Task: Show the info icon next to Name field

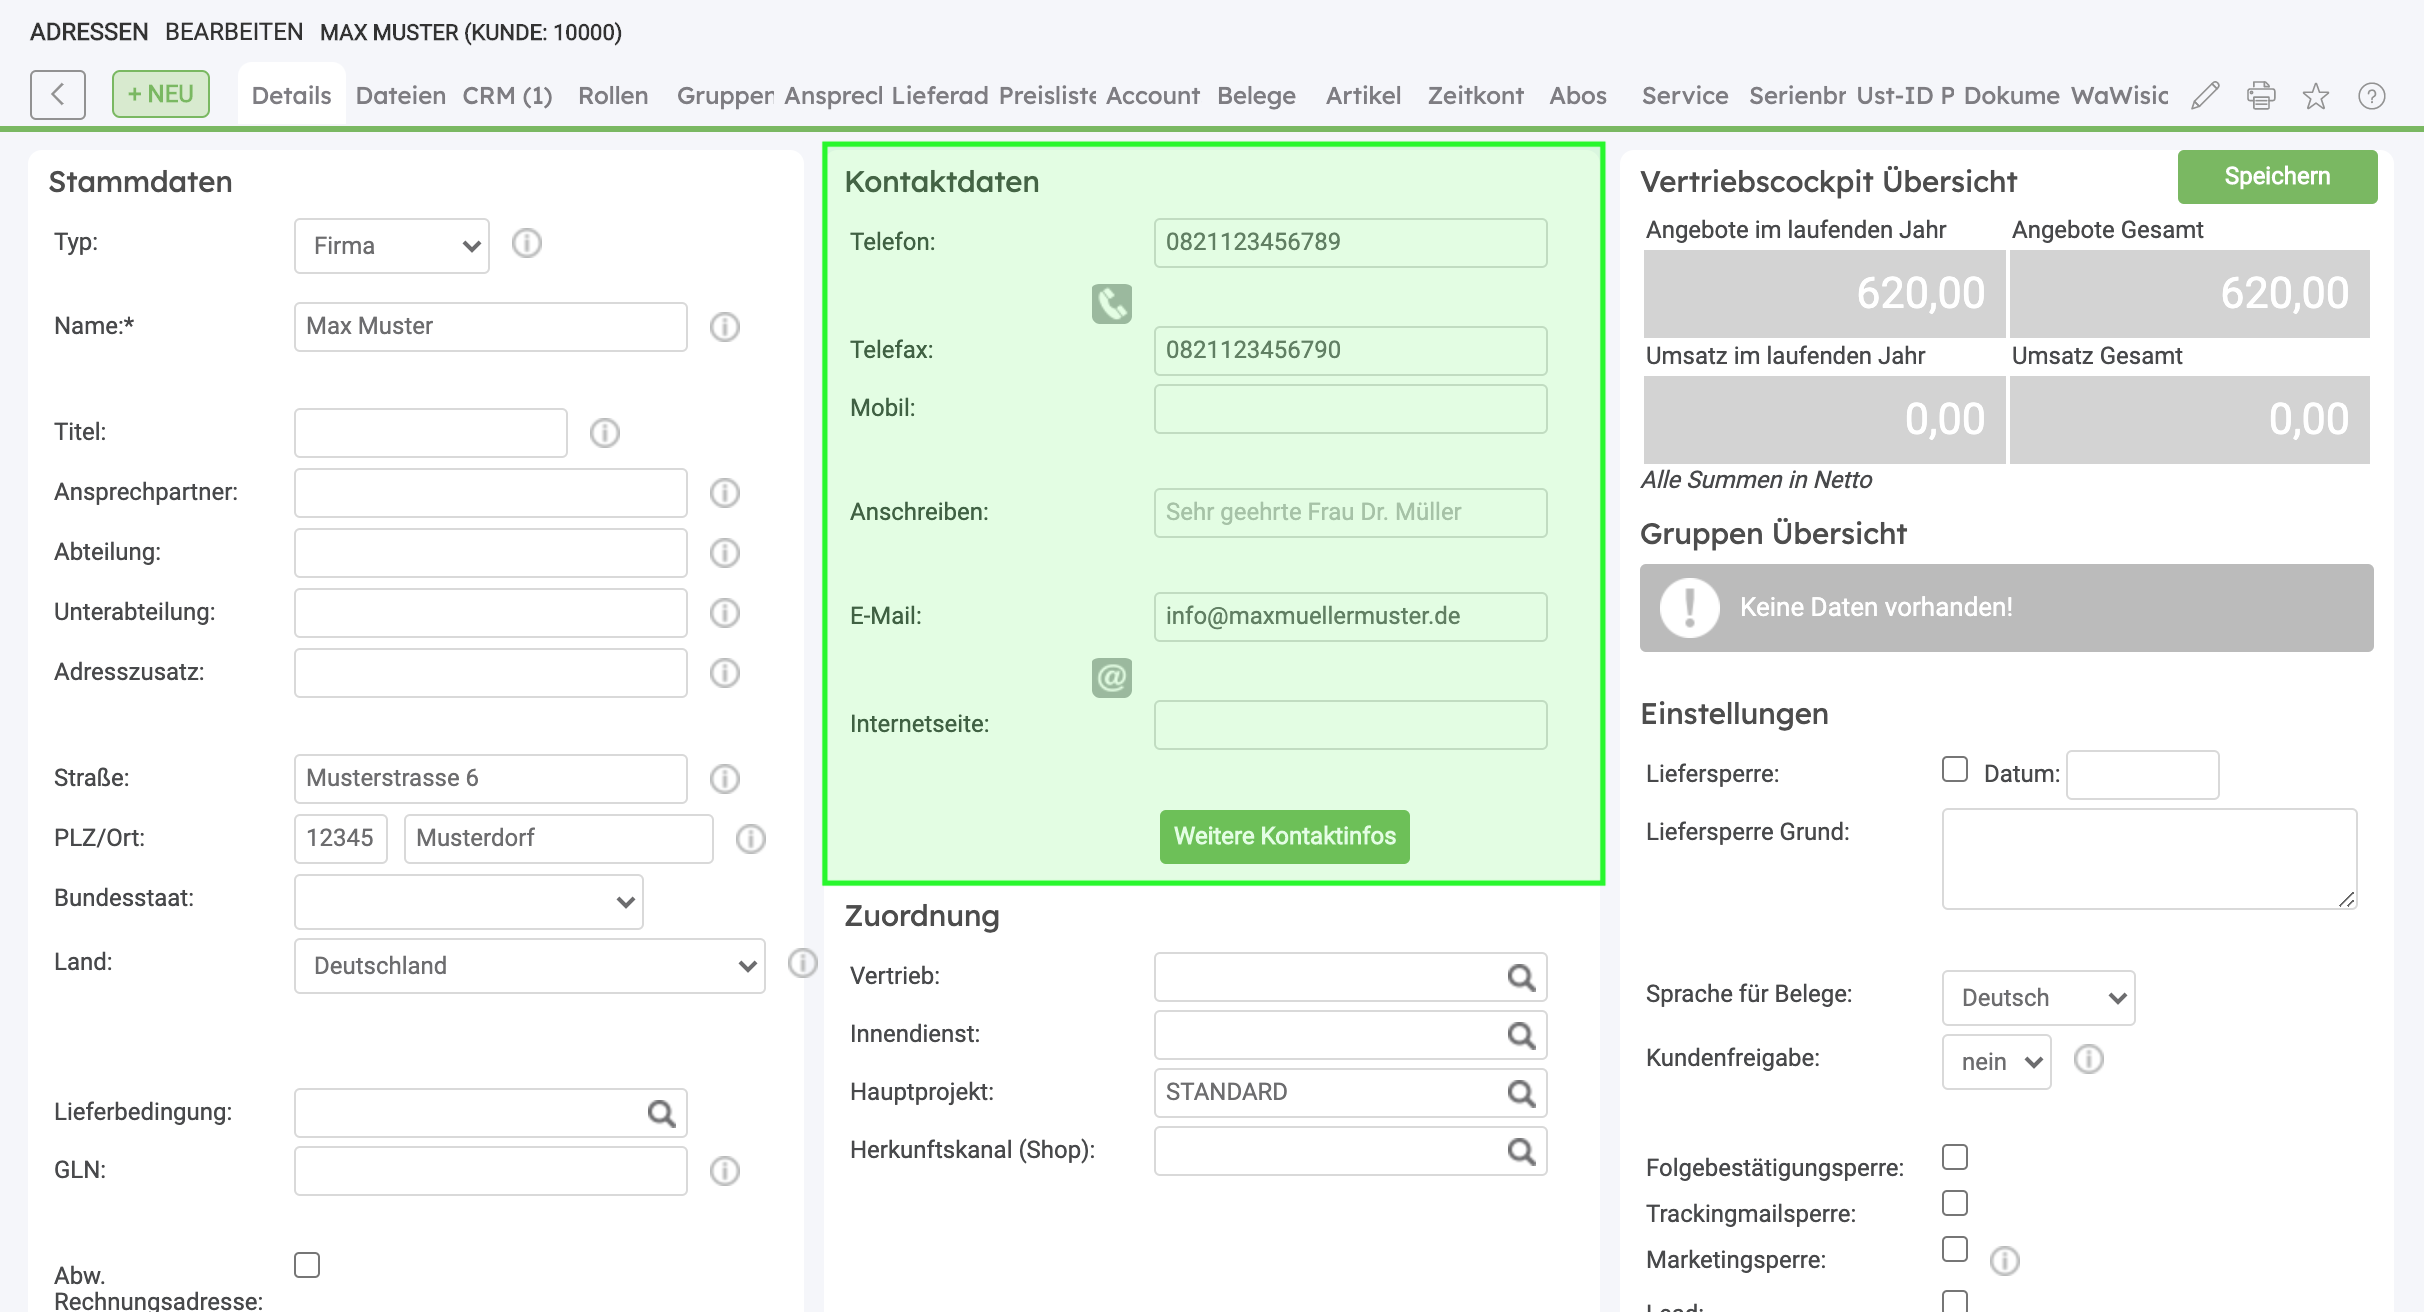Action: [x=724, y=326]
